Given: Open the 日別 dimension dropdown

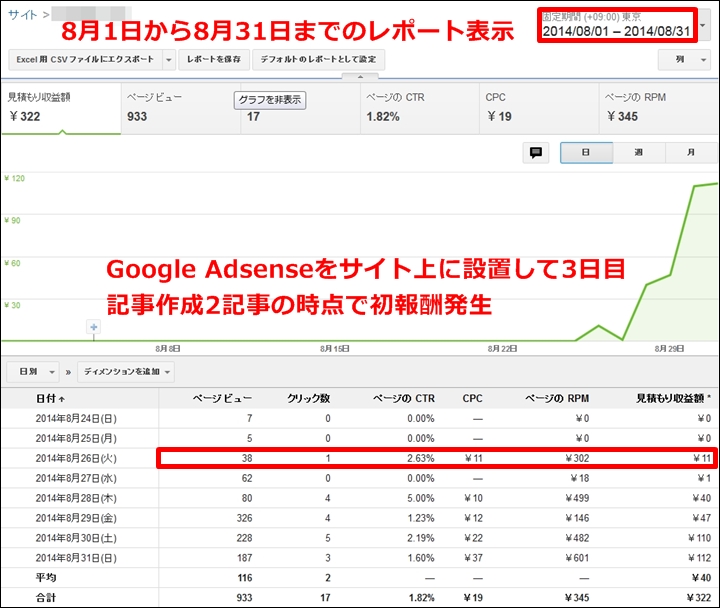Looking at the screenshot, I should tap(33, 372).
